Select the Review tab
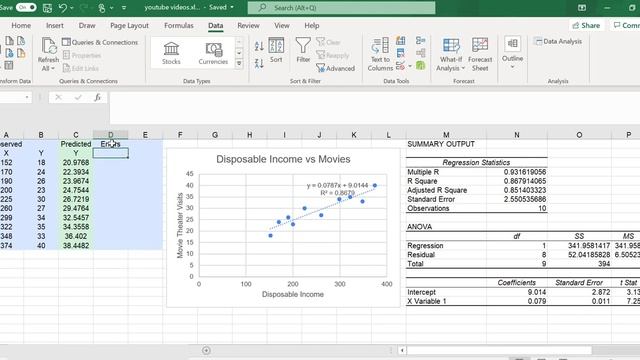Image resolution: width=640 pixels, height=360 pixels. pos(248,25)
